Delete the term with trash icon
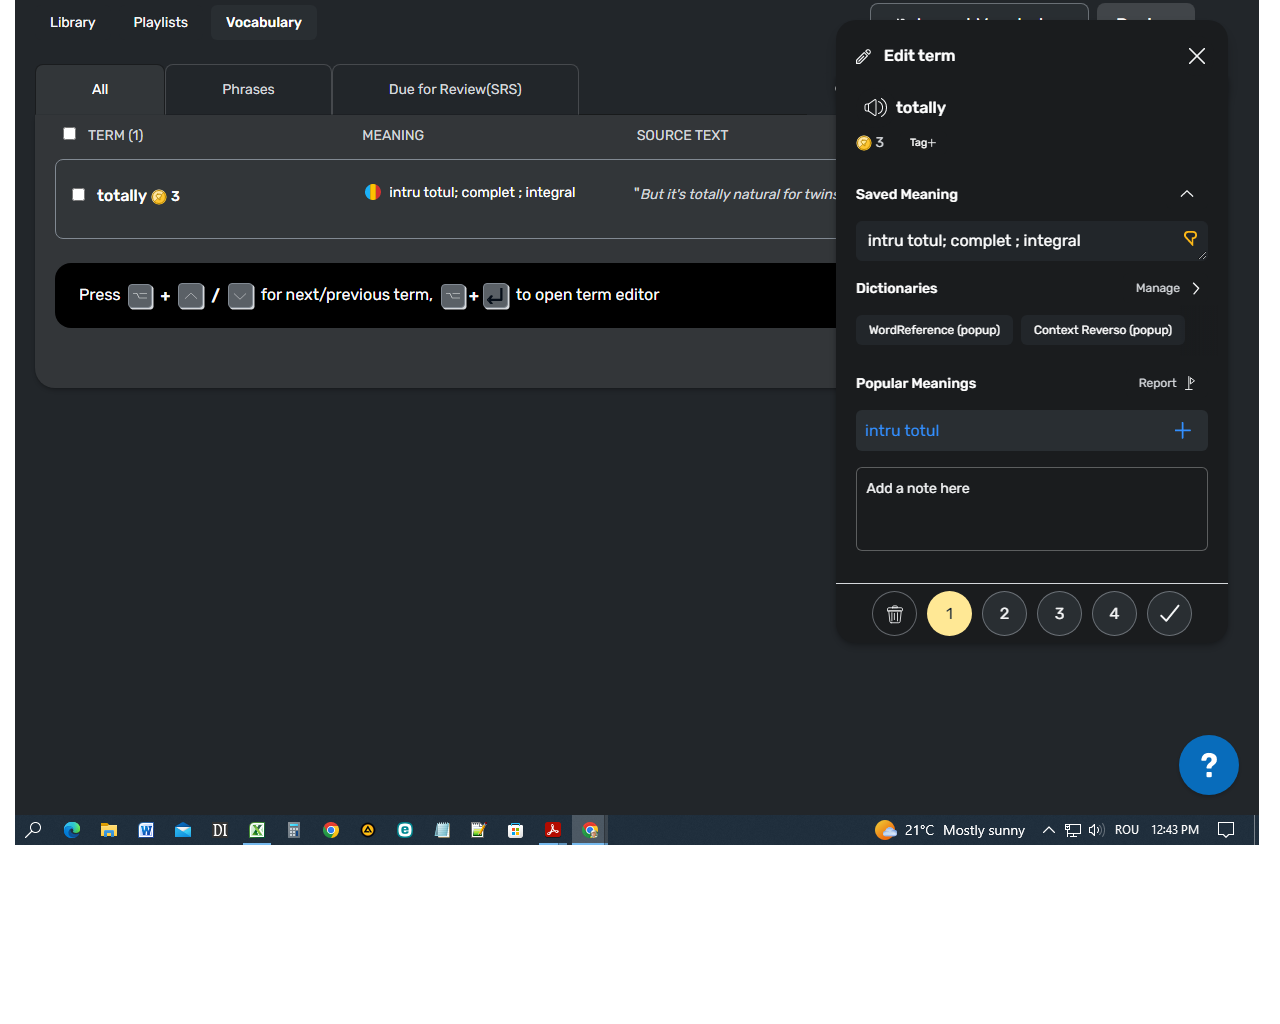This screenshot has width=1280, height=1024. (894, 614)
